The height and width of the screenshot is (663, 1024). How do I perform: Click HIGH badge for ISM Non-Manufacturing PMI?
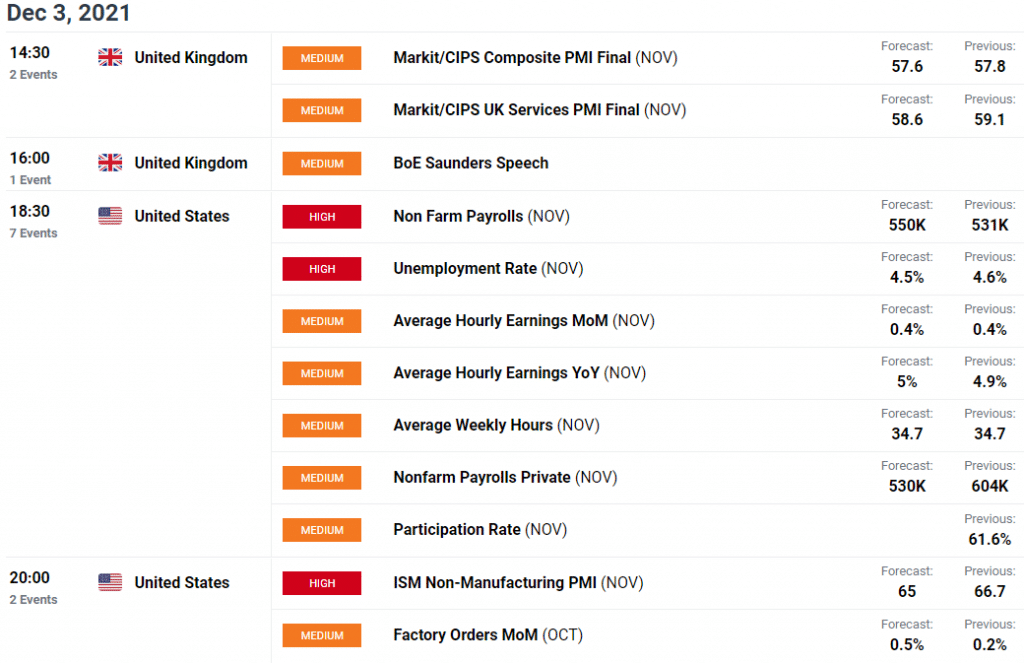click(321, 583)
